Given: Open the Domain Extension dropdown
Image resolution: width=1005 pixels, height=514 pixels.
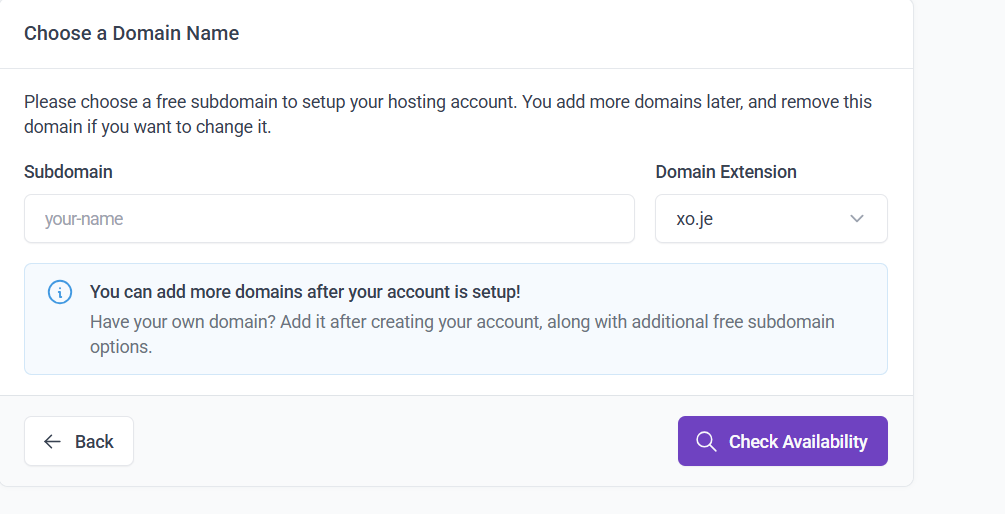Looking at the screenshot, I should point(770,219).
